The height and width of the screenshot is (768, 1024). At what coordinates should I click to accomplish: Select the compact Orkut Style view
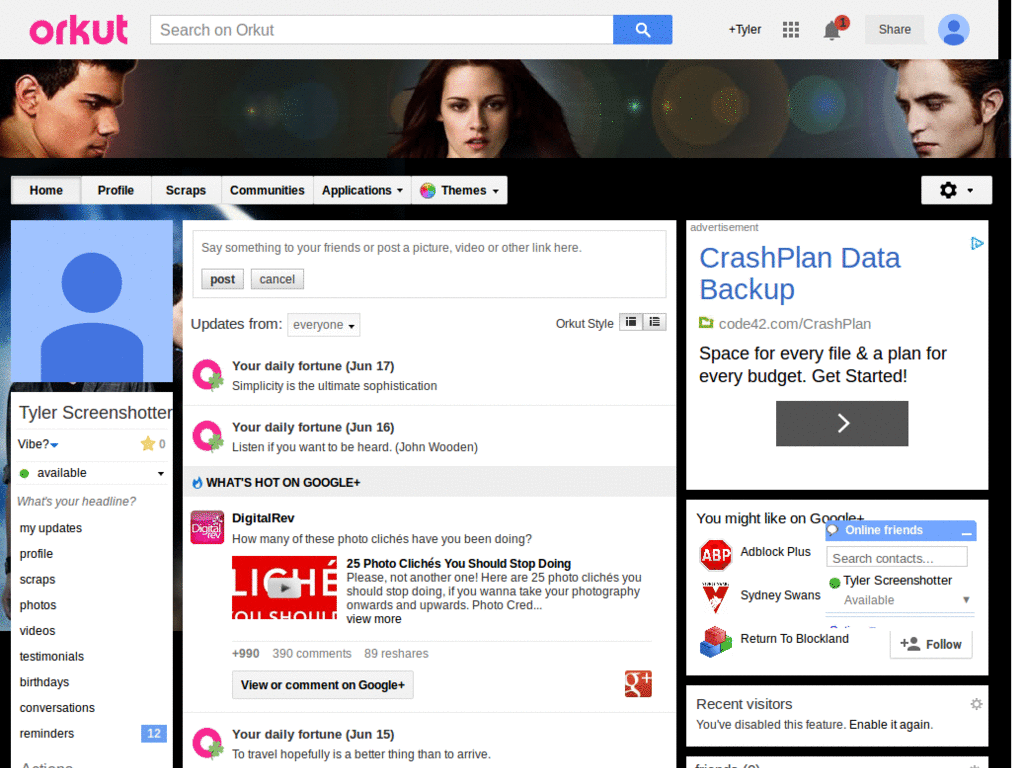pos(631,322)
